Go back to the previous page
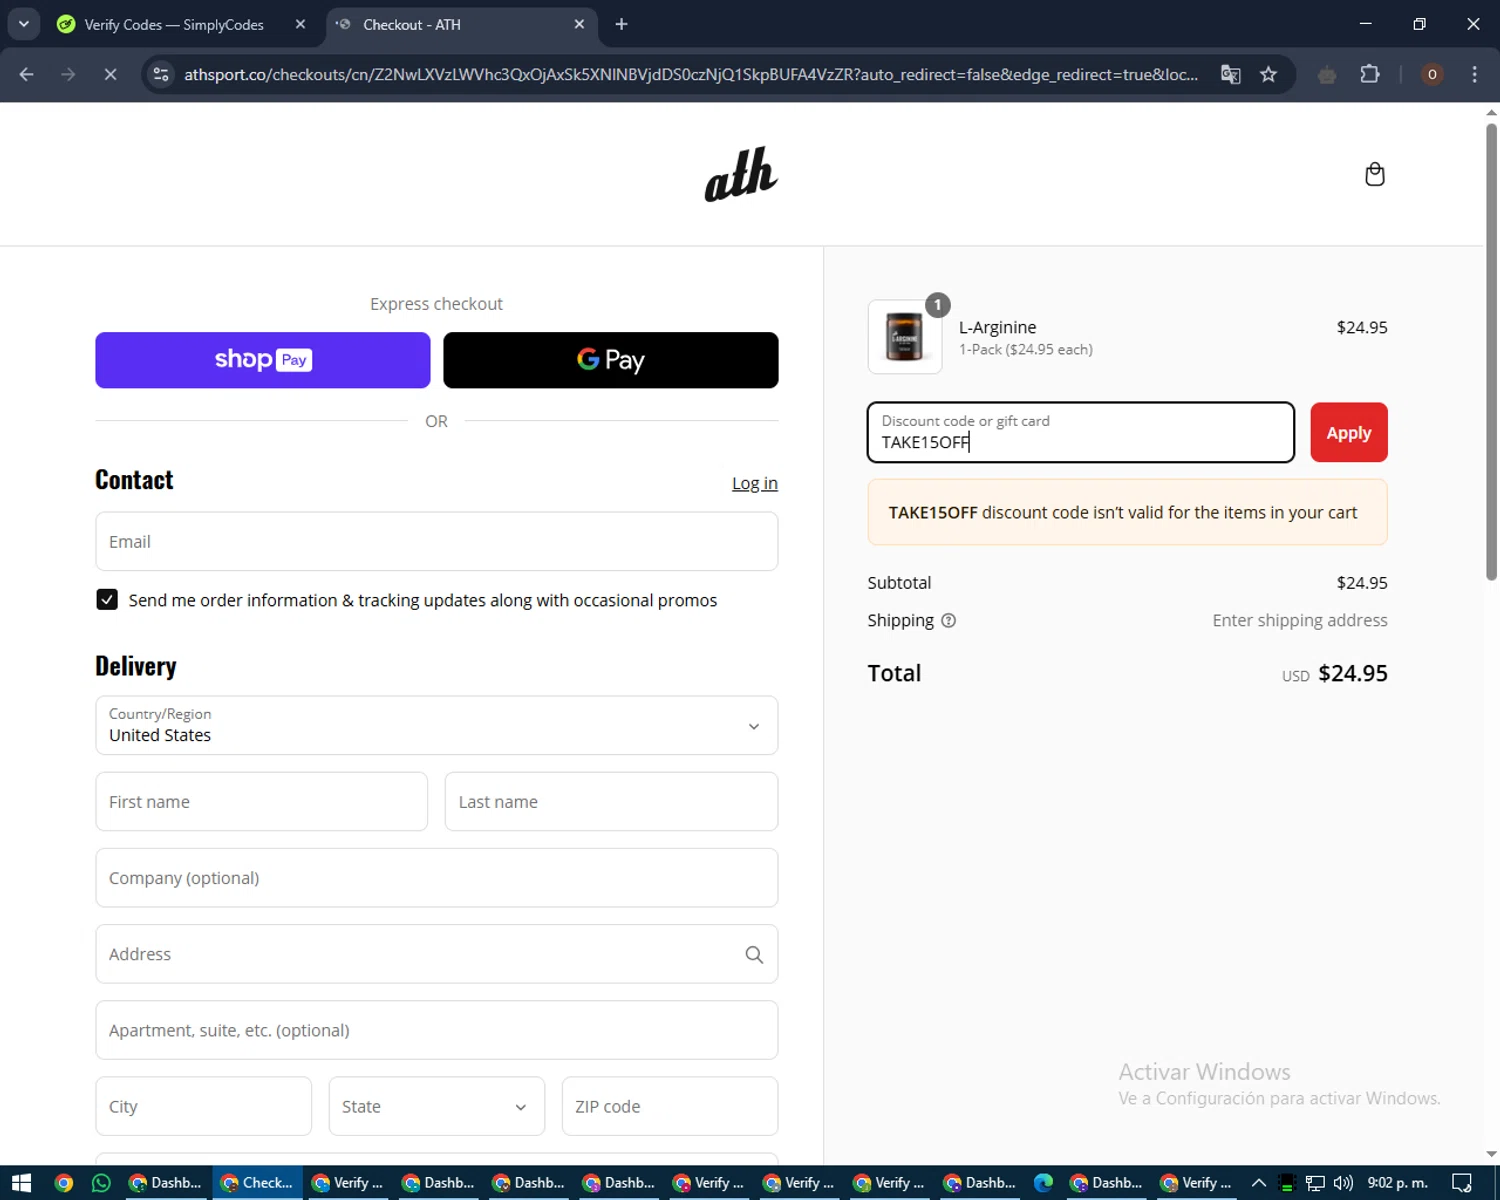The height and width of the screenshot is (1200, 1500). pos(27,74)
